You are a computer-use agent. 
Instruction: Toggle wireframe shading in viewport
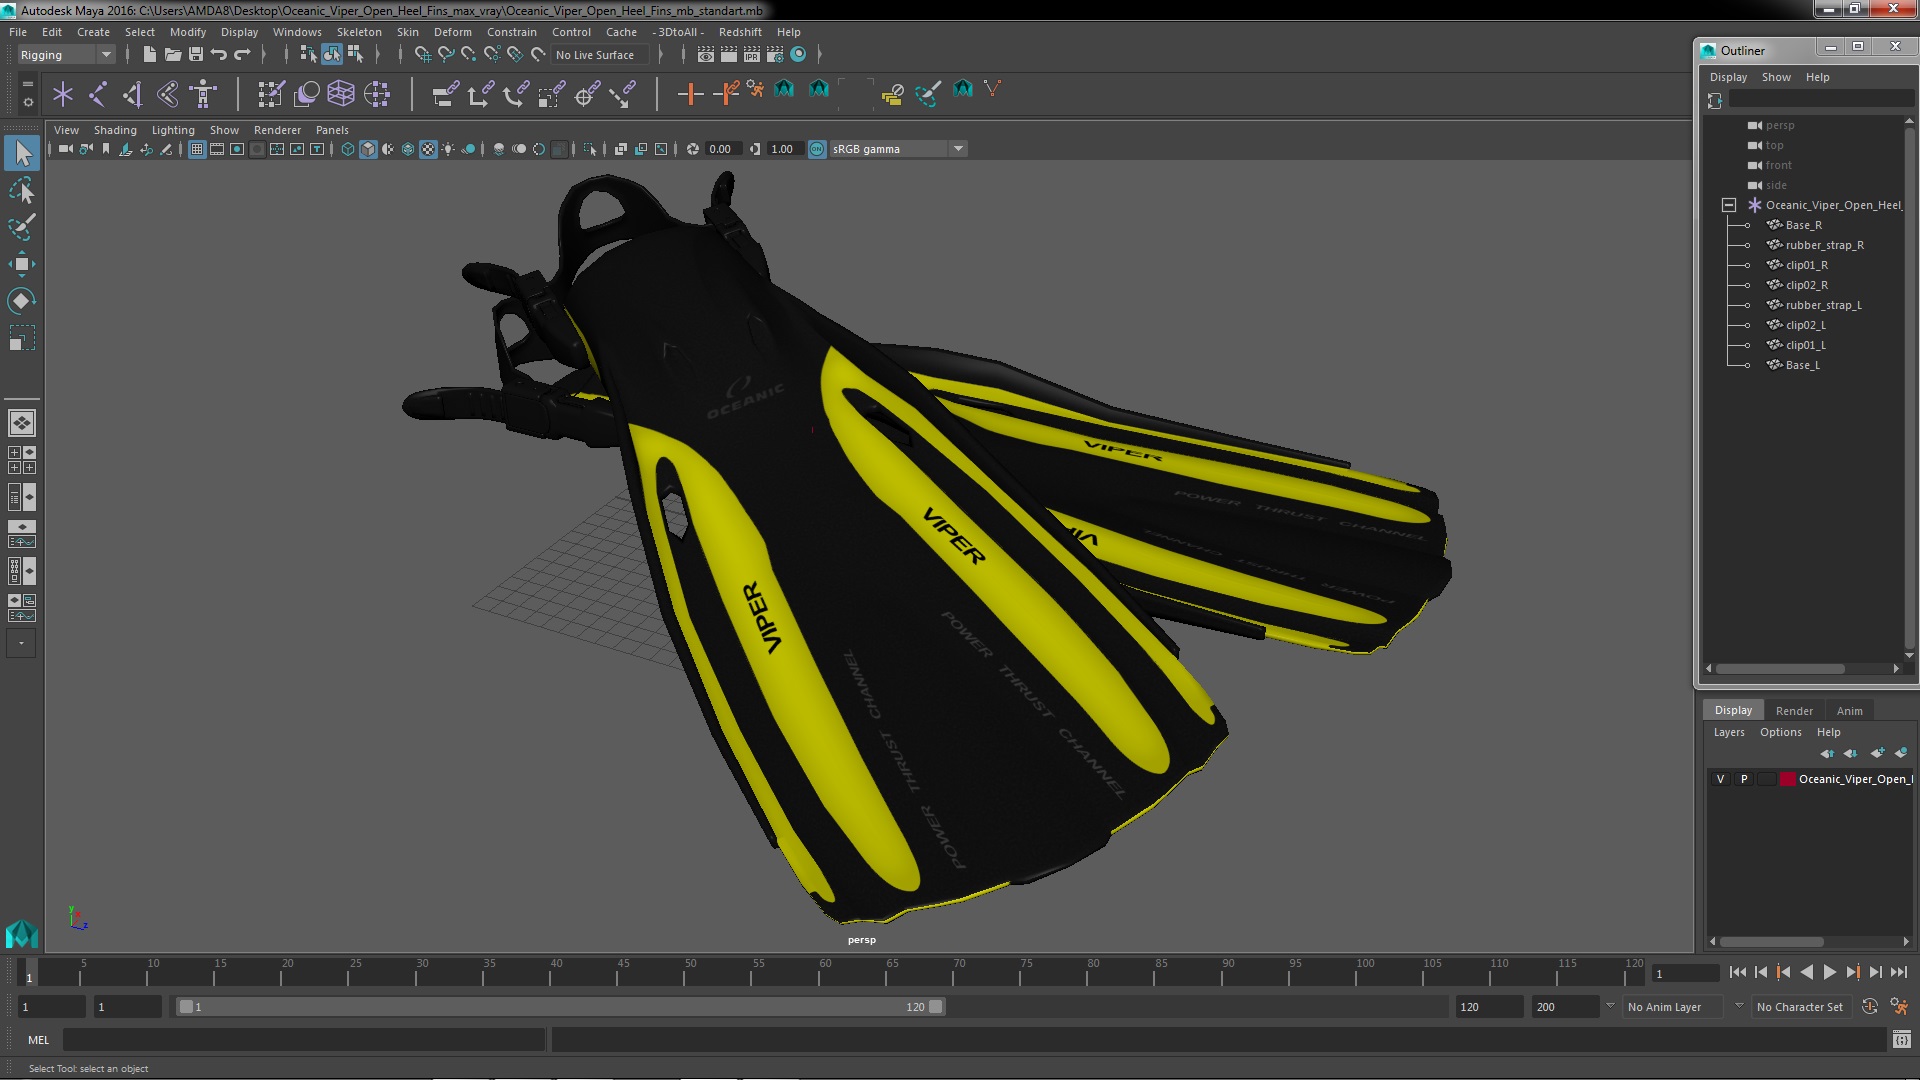tap(348, 149)
